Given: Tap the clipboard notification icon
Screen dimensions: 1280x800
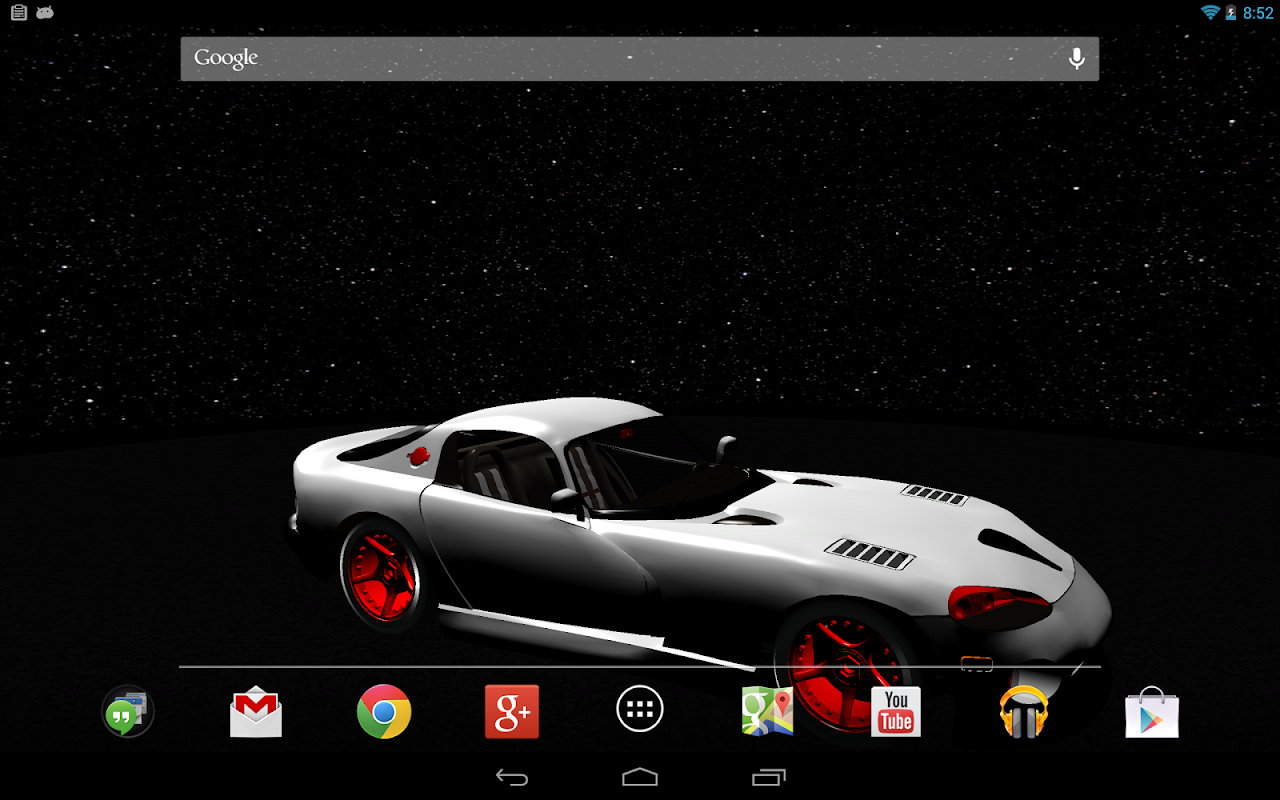Looking at the screenshot, I should pos(18,12).
